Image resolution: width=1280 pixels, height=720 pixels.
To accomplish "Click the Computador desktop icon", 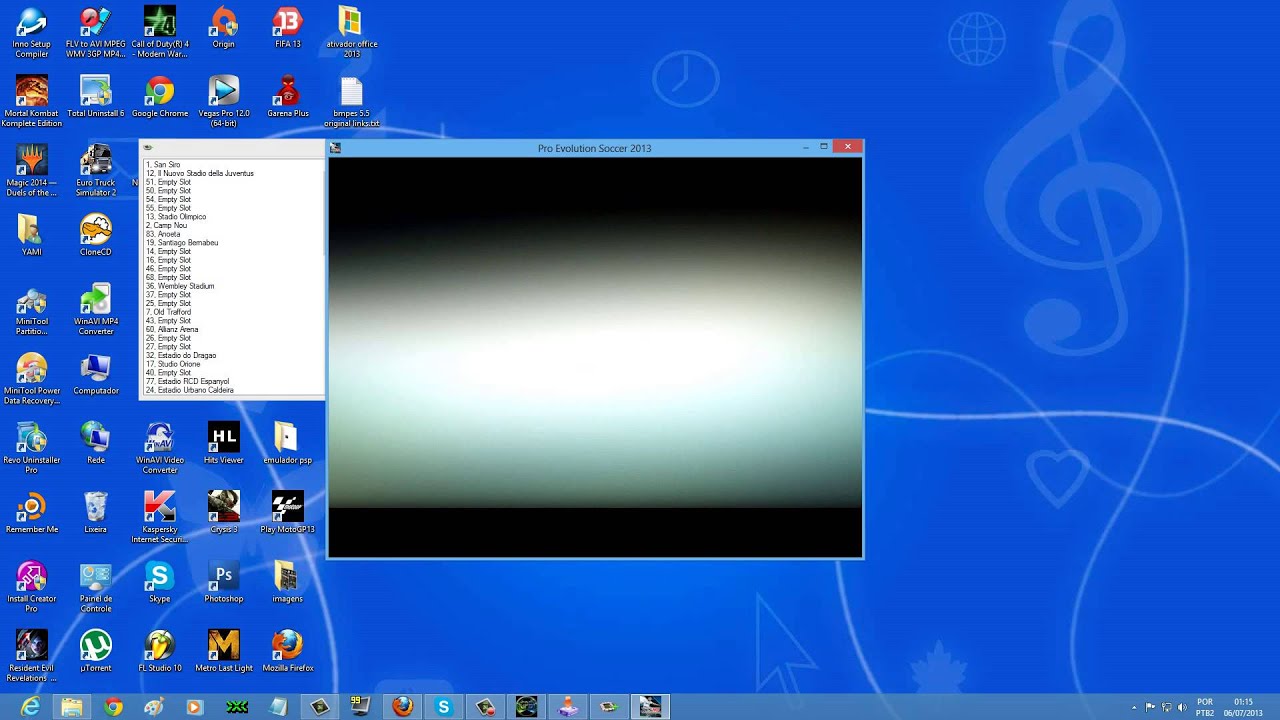I will (x=96, y=374).
